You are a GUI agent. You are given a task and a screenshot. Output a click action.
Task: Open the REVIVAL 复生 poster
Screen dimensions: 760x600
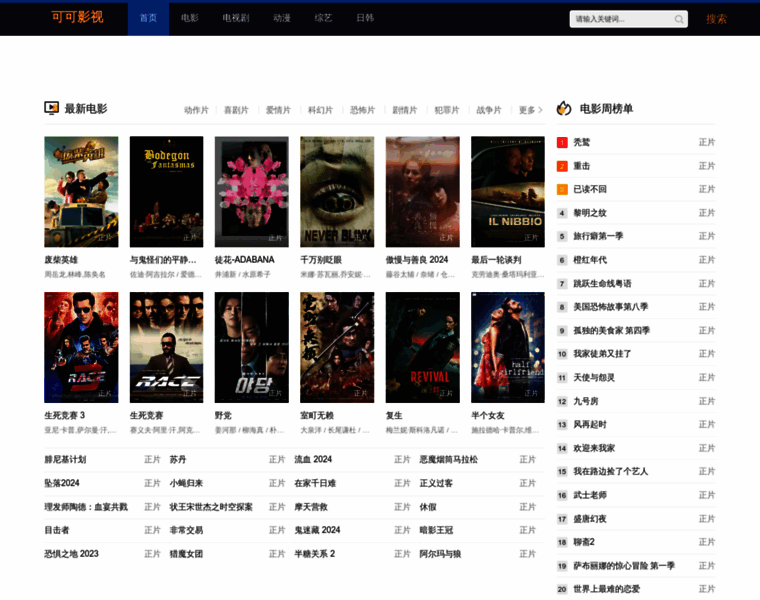tap(423, 347)
